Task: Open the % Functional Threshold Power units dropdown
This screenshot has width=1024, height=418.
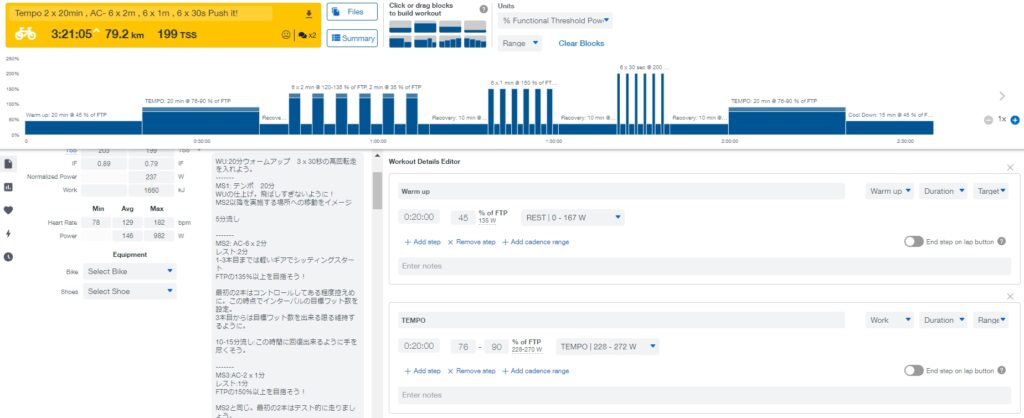Action: 556,20
